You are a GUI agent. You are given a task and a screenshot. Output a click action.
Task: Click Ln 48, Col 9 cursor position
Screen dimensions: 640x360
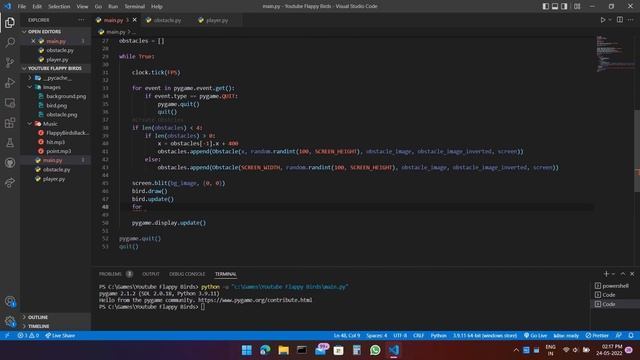point(347,336)
